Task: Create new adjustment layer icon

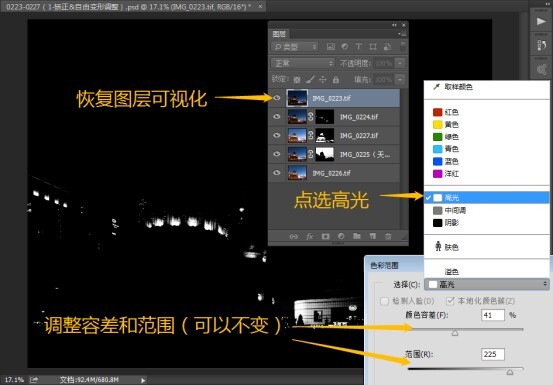Action: click(341, 236)
